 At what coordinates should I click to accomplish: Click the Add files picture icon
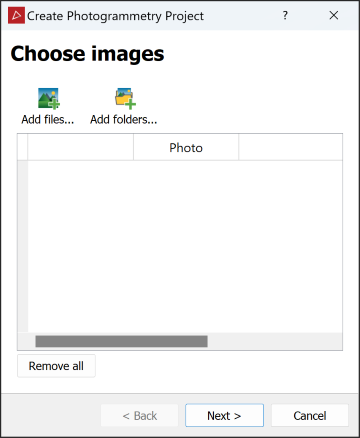tap(48, 98)
